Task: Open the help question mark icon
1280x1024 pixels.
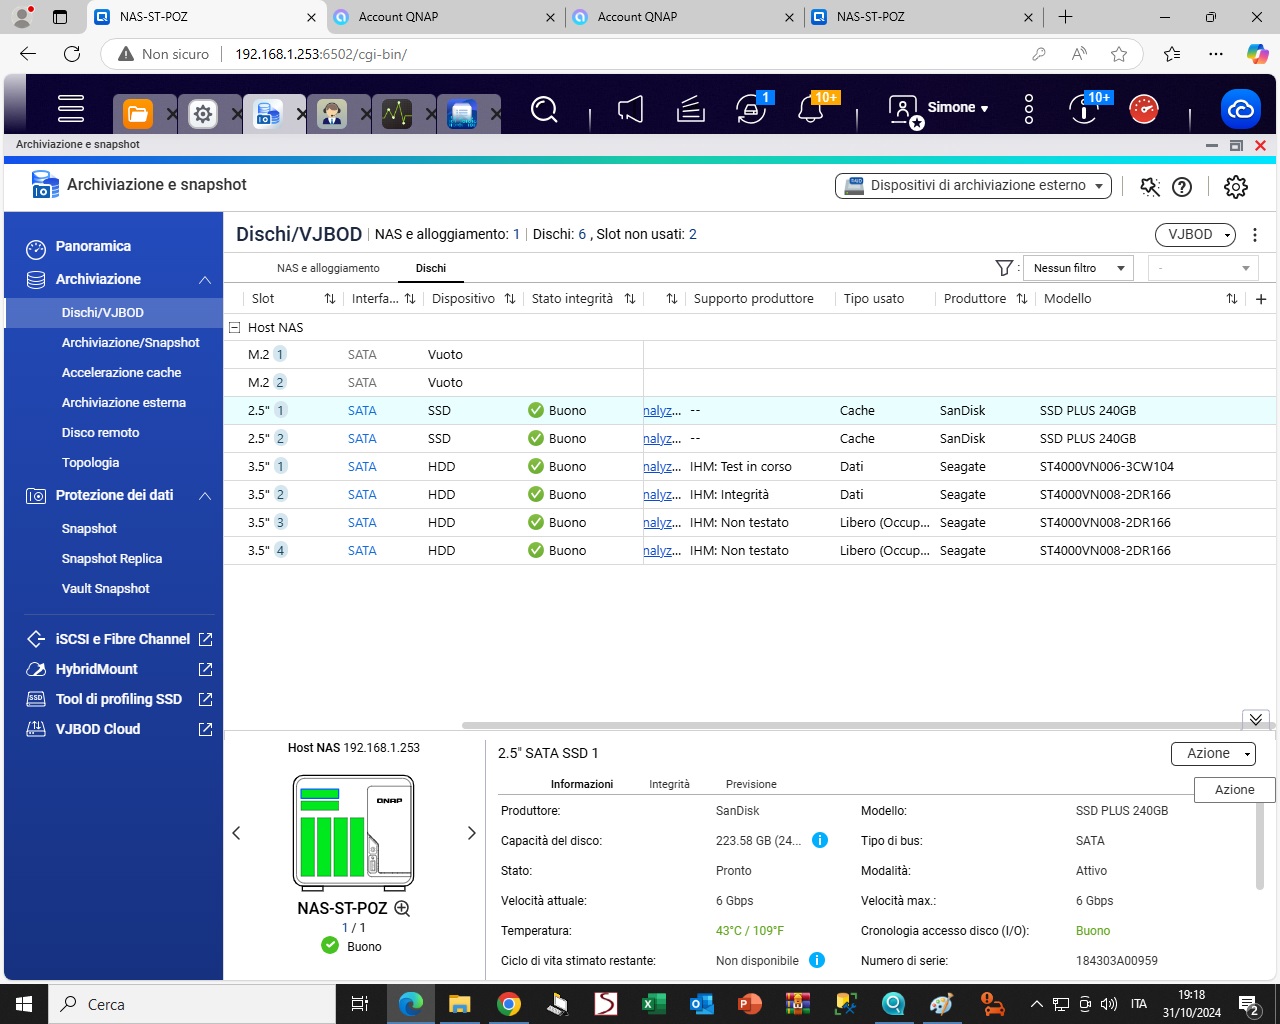Action: coord(1182,187)
